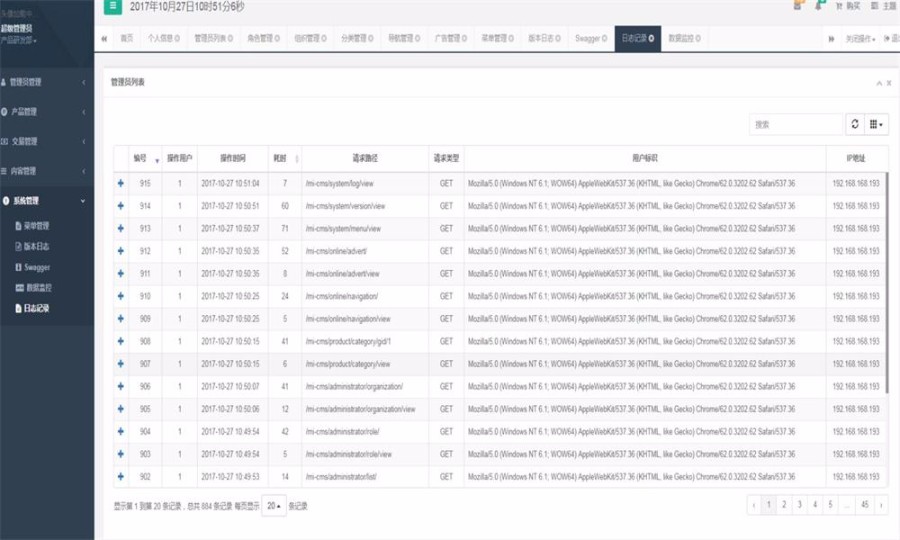Screen dimensions: 900x540
Task: Open the column visibility grid dropdown
Action: coord(876,124)
